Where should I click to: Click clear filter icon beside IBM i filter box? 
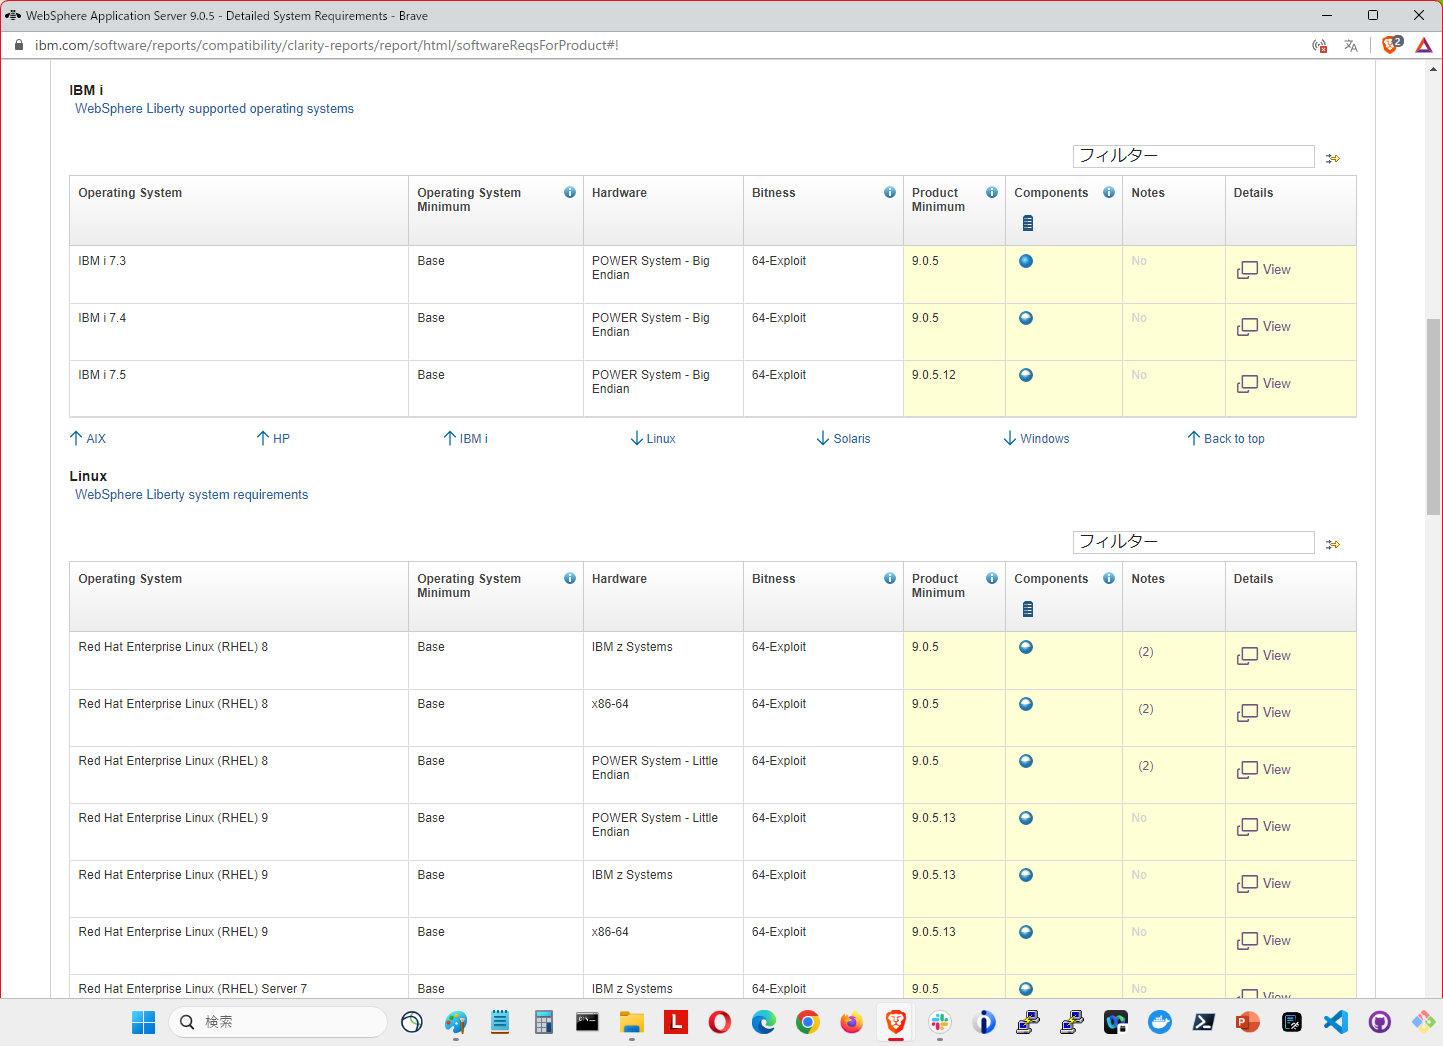[1333, 158]
